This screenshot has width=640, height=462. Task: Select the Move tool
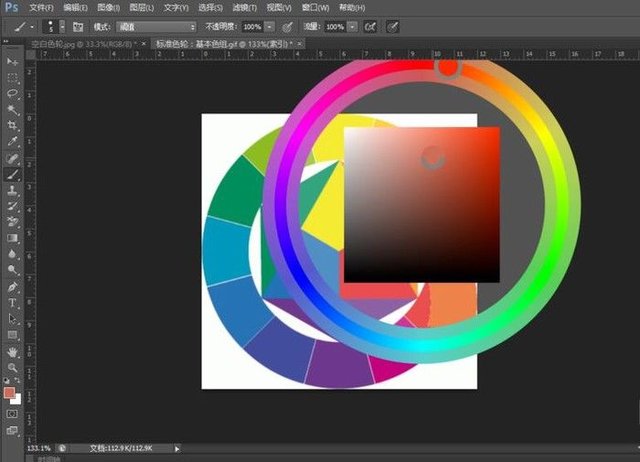coord(12,62)
